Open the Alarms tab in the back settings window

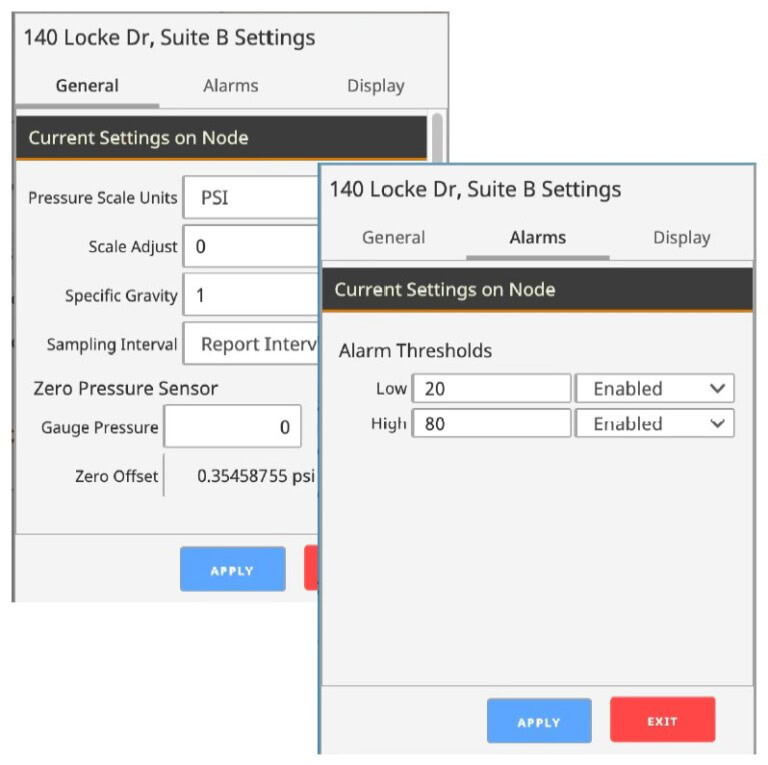coord(230,86)
